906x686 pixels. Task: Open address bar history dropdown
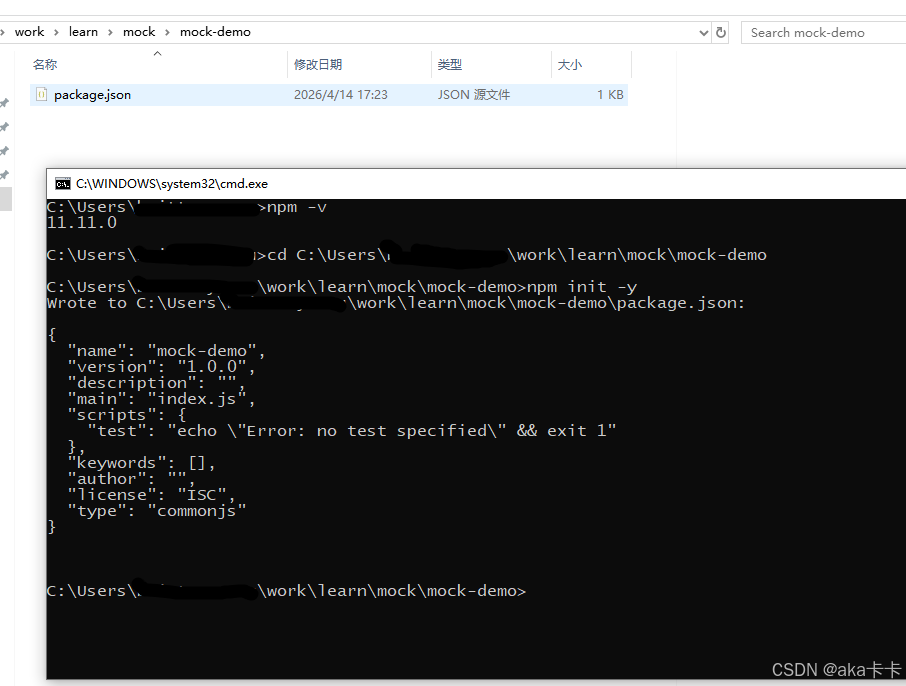click(703, 33)
